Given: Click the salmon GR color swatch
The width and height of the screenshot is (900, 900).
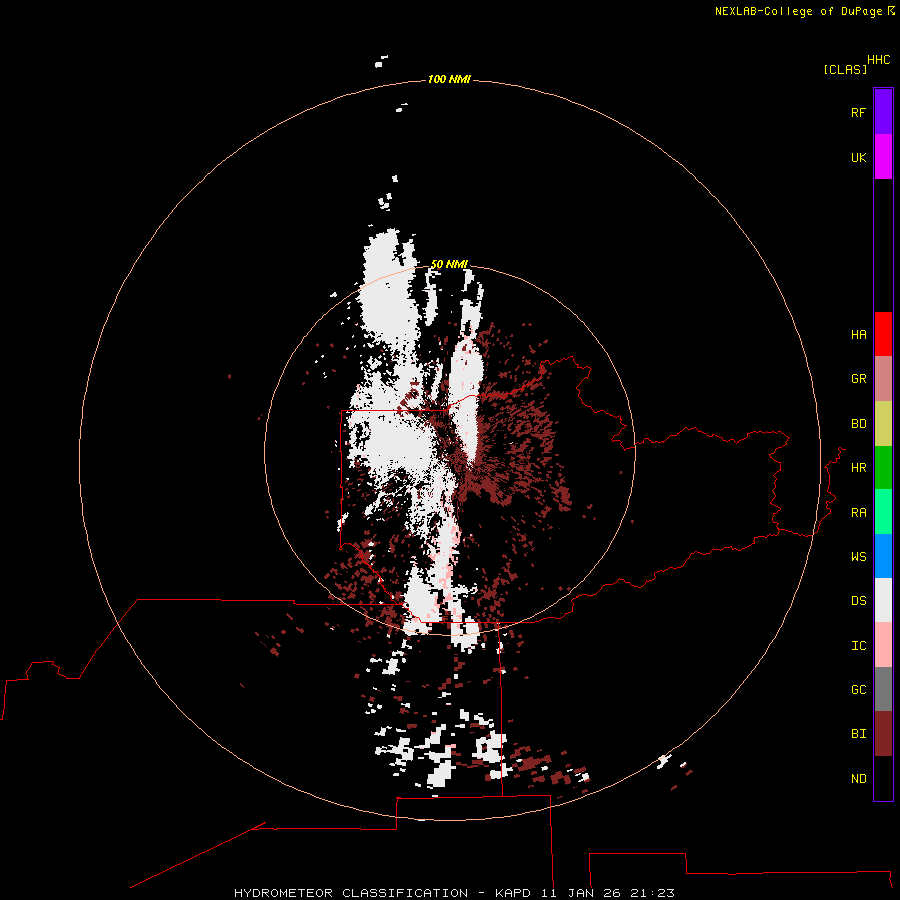Looking at the screenshot, I should (x=883, y=379).
